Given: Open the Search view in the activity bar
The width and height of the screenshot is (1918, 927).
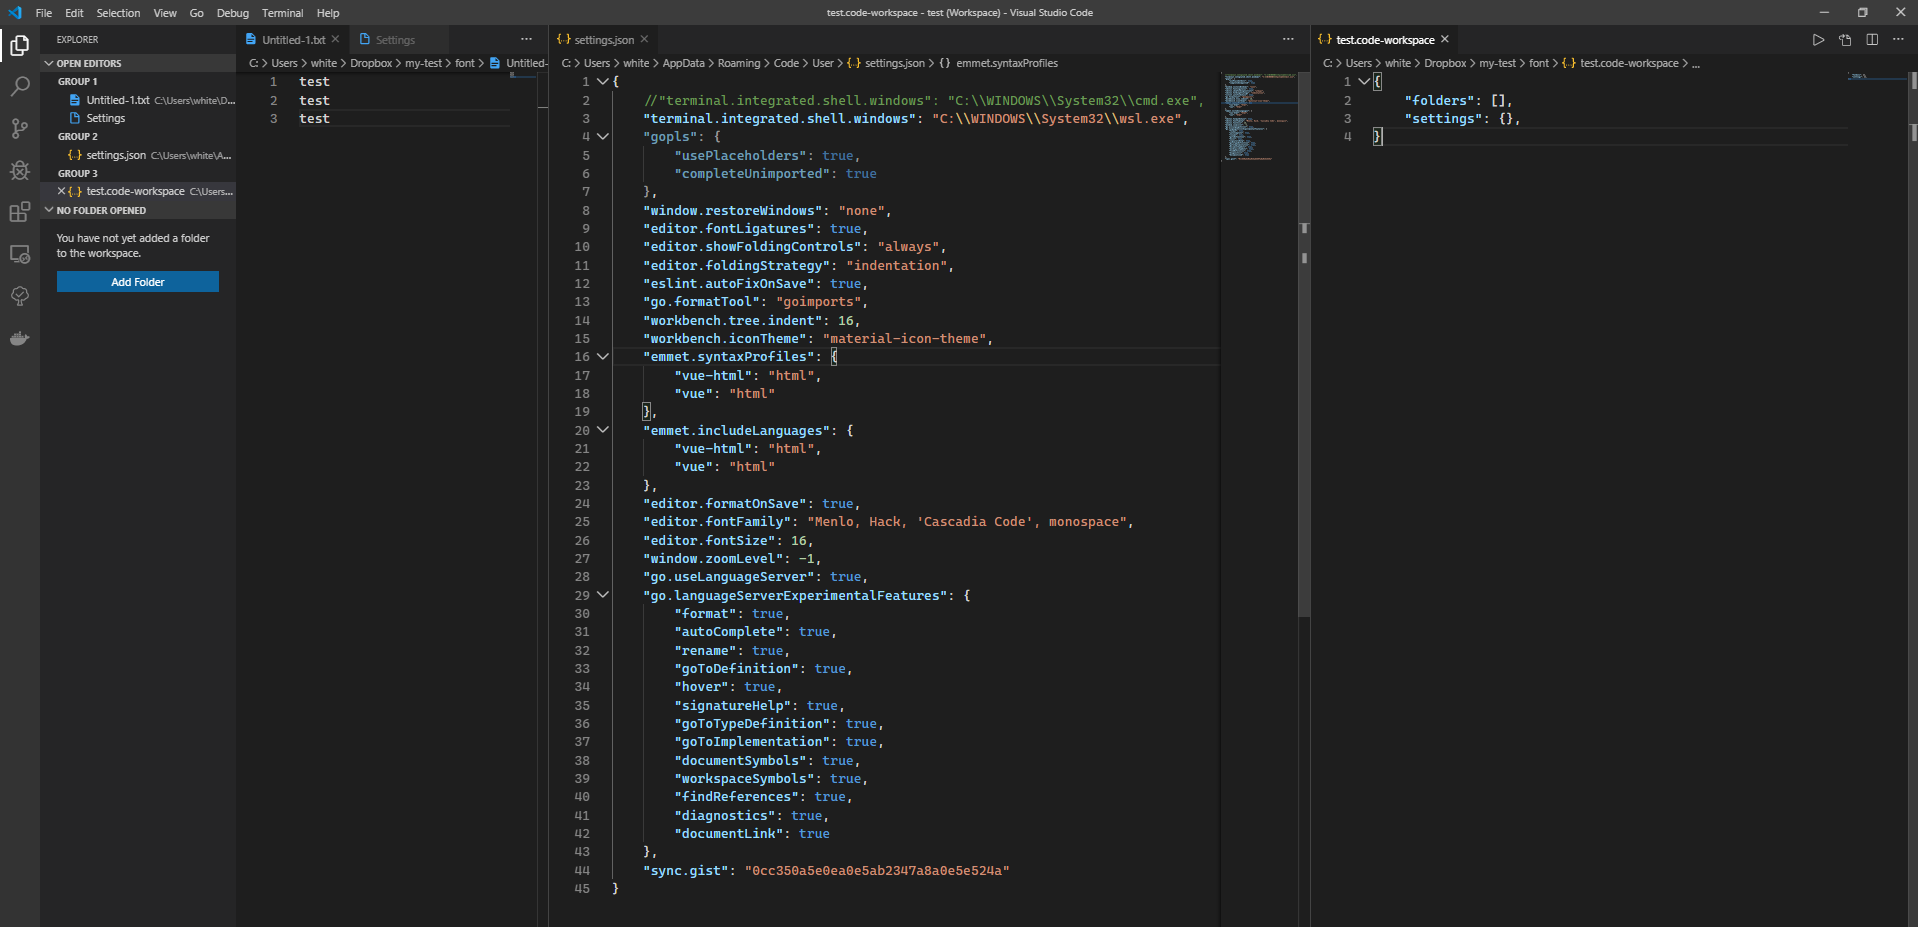Looking at the screenshot, I should pyautogui.click(x=20, y=87).
